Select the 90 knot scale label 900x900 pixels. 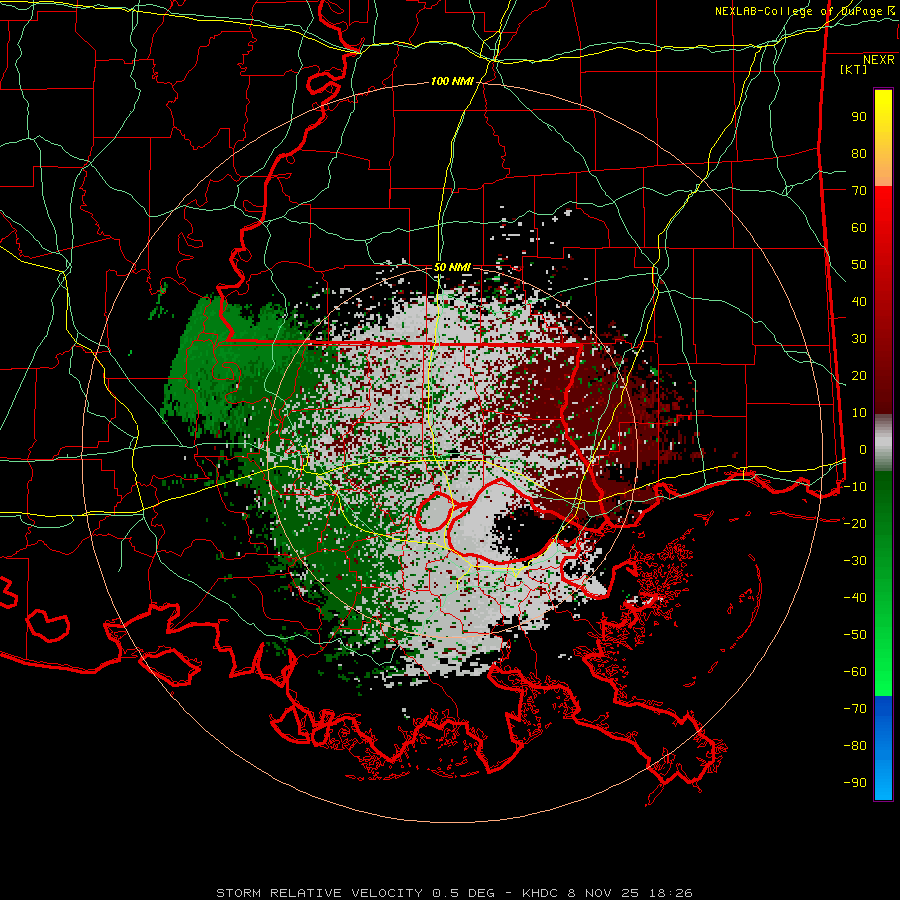coord(859,117)
